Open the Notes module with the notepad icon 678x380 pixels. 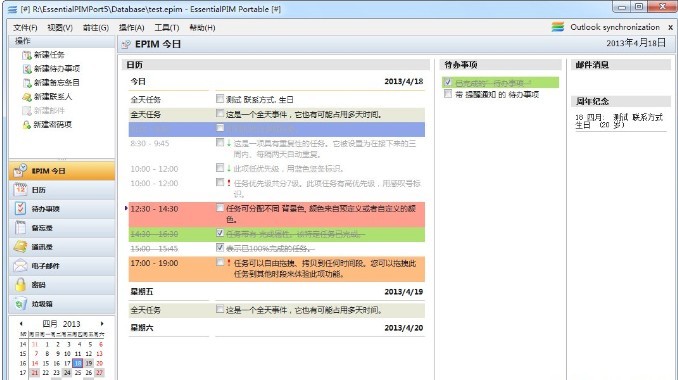coord(62,228)
